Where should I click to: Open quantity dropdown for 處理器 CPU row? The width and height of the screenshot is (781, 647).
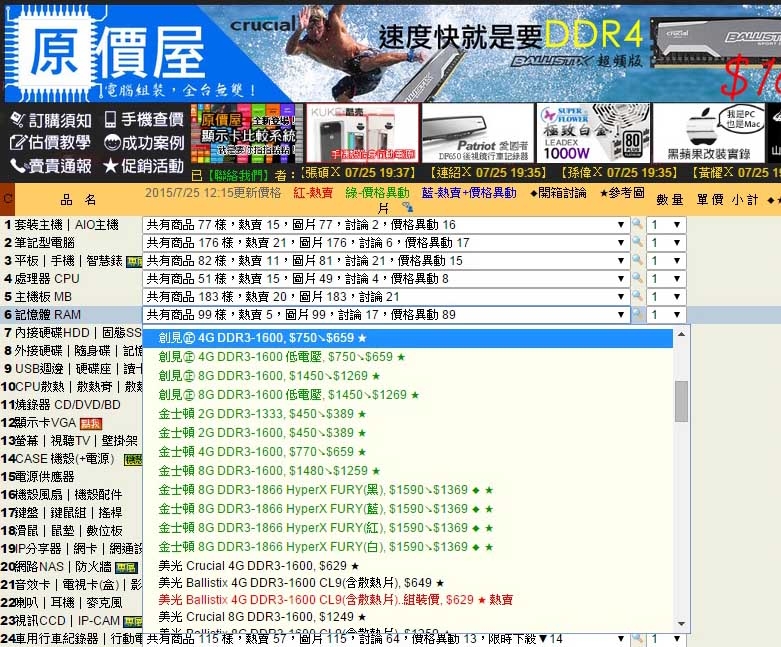(666, 278)
